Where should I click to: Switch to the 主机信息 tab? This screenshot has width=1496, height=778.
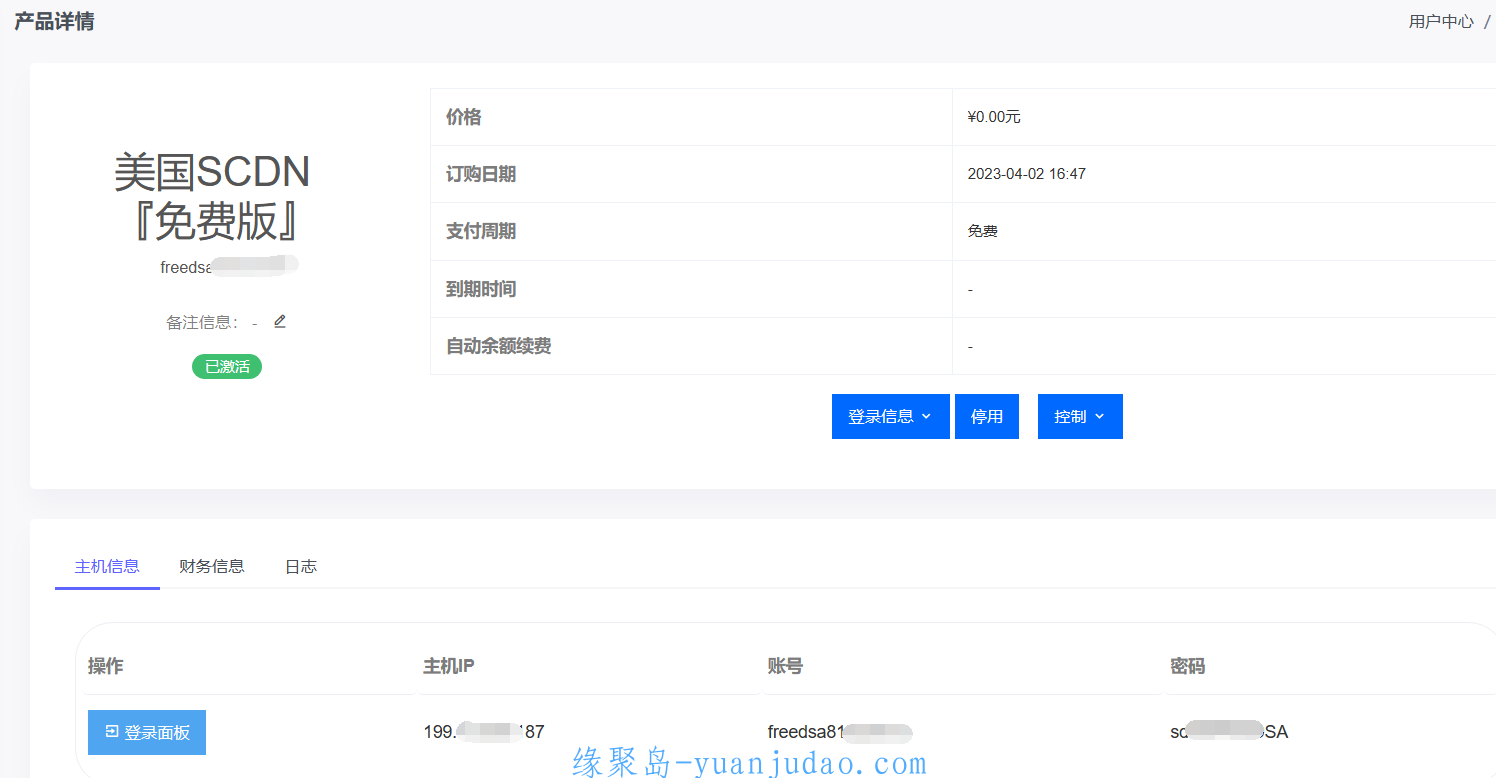click(107, 566)
